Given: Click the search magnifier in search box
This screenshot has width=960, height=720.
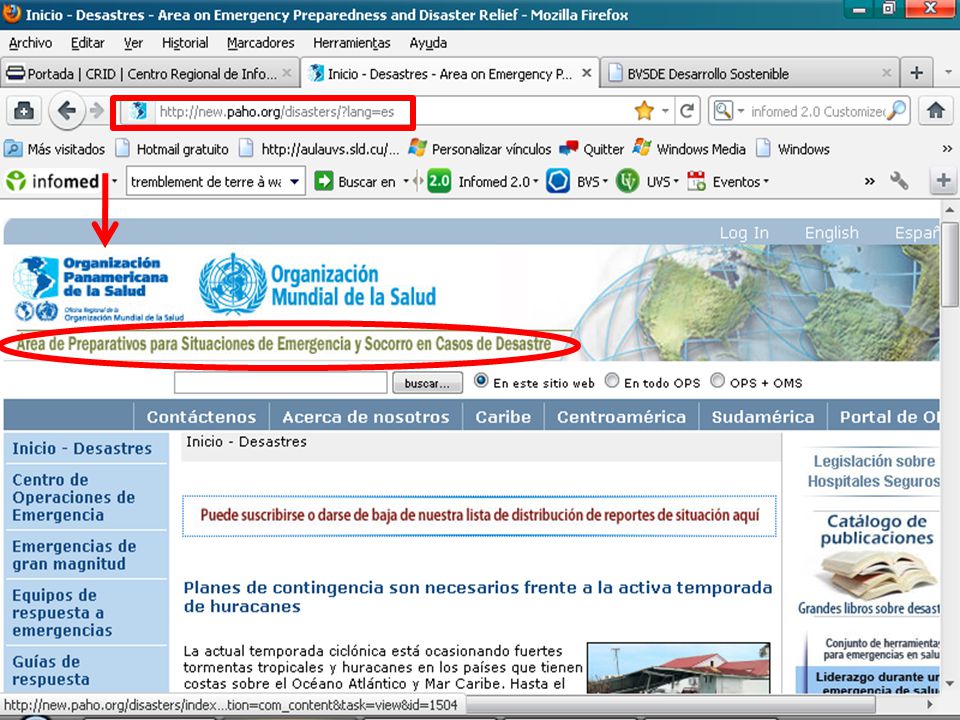Looking at the screenshot, I should pos(897,111).
